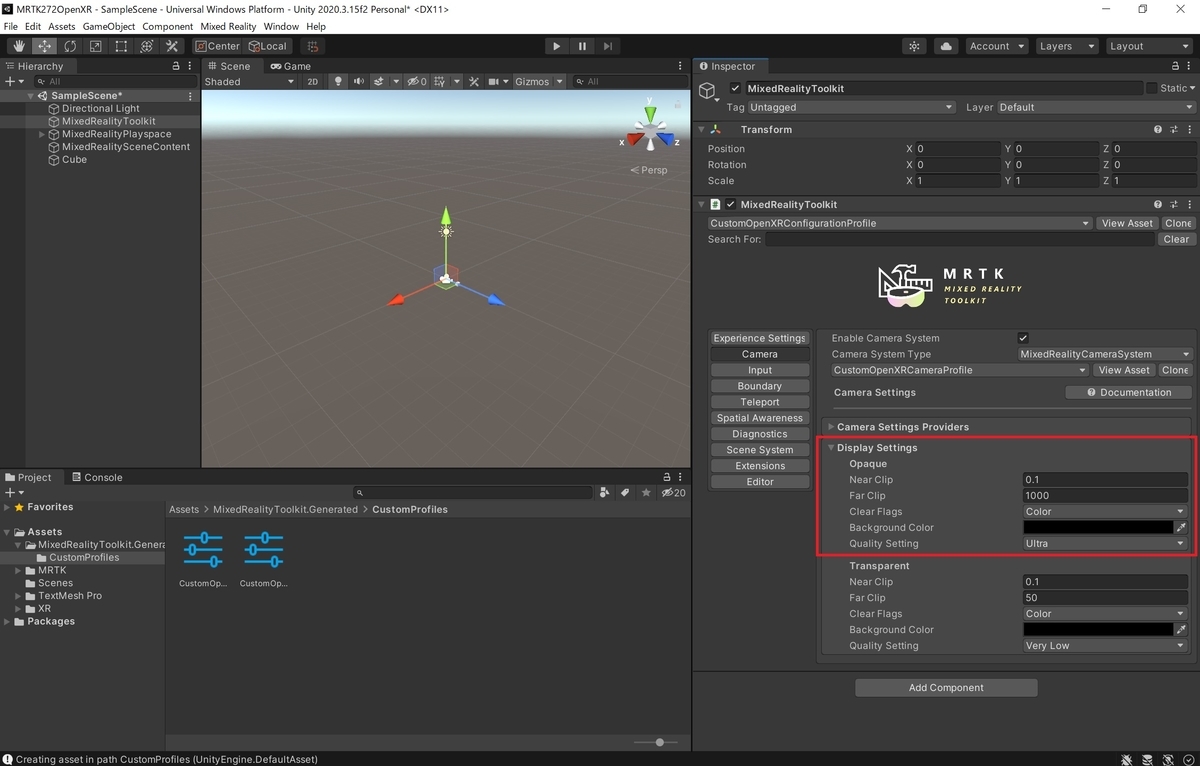
Task: Open the Tag Untagged dropdown
Action: tap(851, 108)
